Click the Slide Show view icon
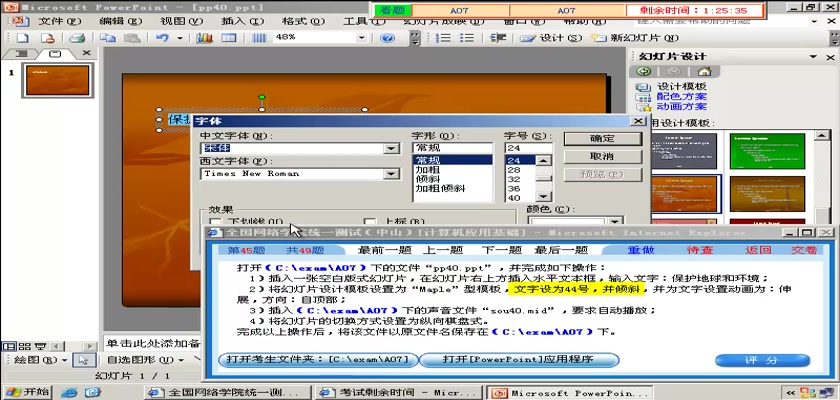 pyautogui.click(x=40, y=346)
